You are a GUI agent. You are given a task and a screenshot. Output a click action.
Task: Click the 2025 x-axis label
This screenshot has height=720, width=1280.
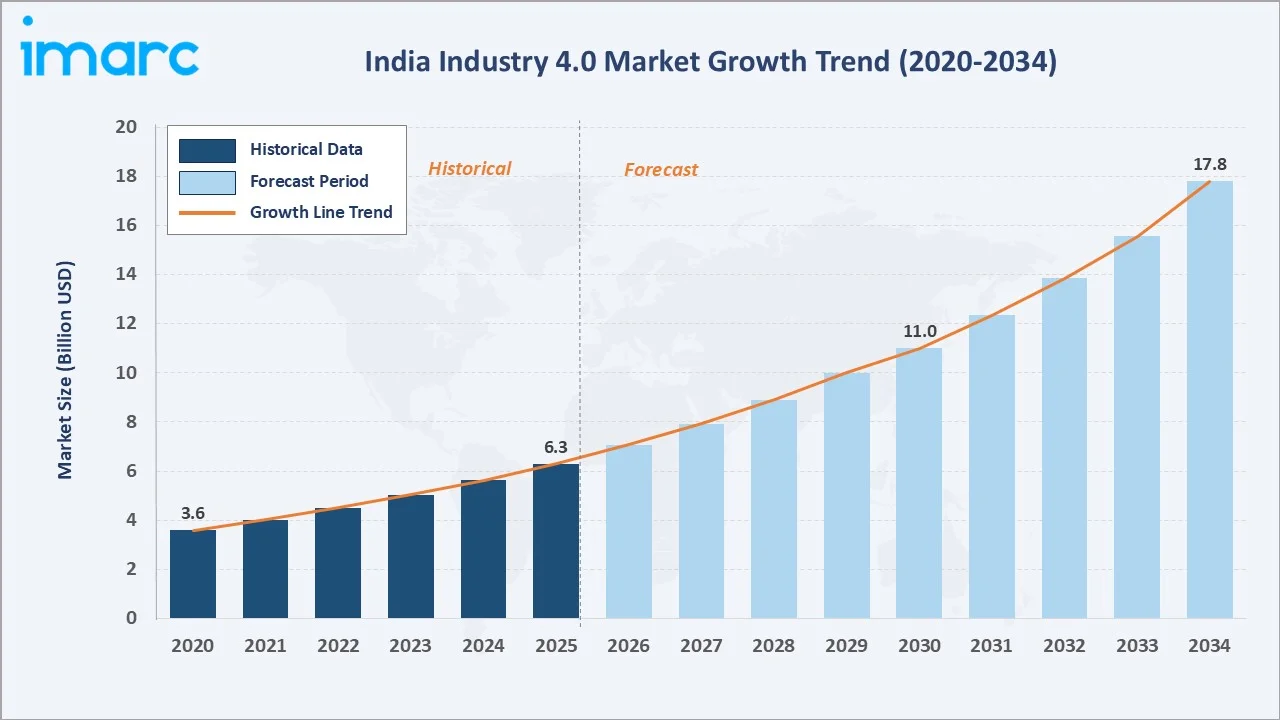click(556, 646)
